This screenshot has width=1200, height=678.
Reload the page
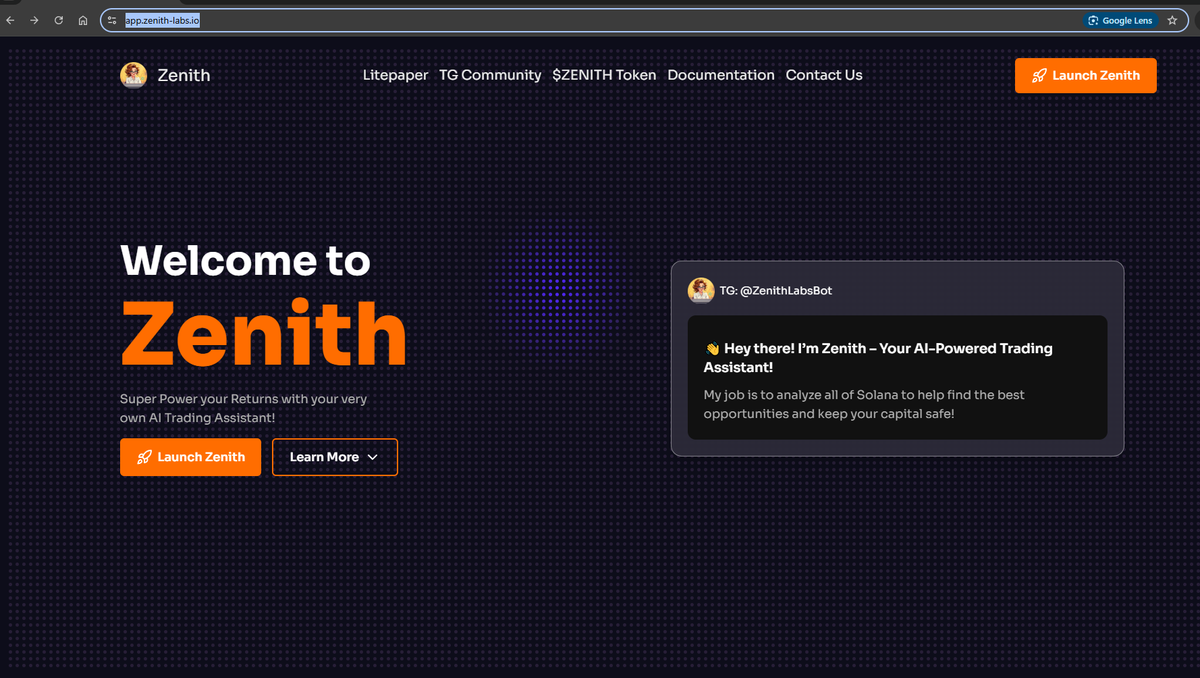pyautogui.click(x=58, y=19)
